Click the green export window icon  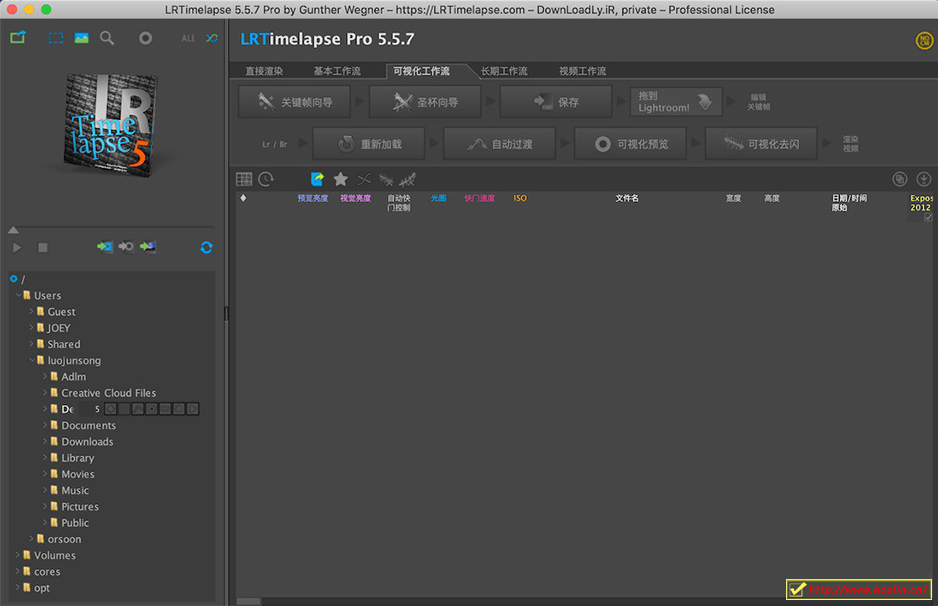tap(18, 38)
